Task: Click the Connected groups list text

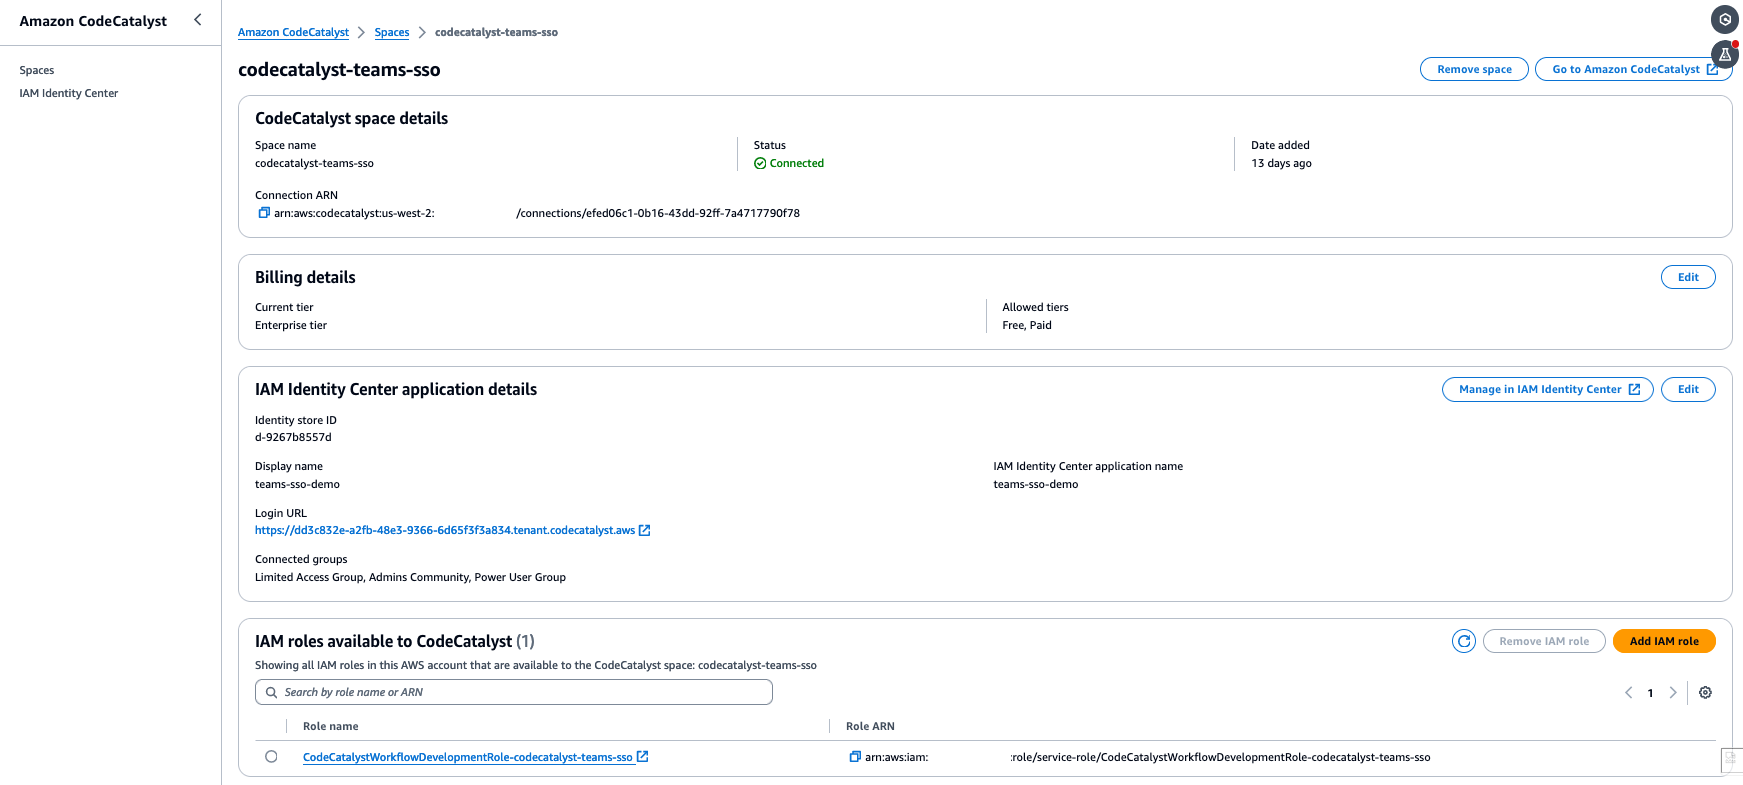Action: (410, 577)
